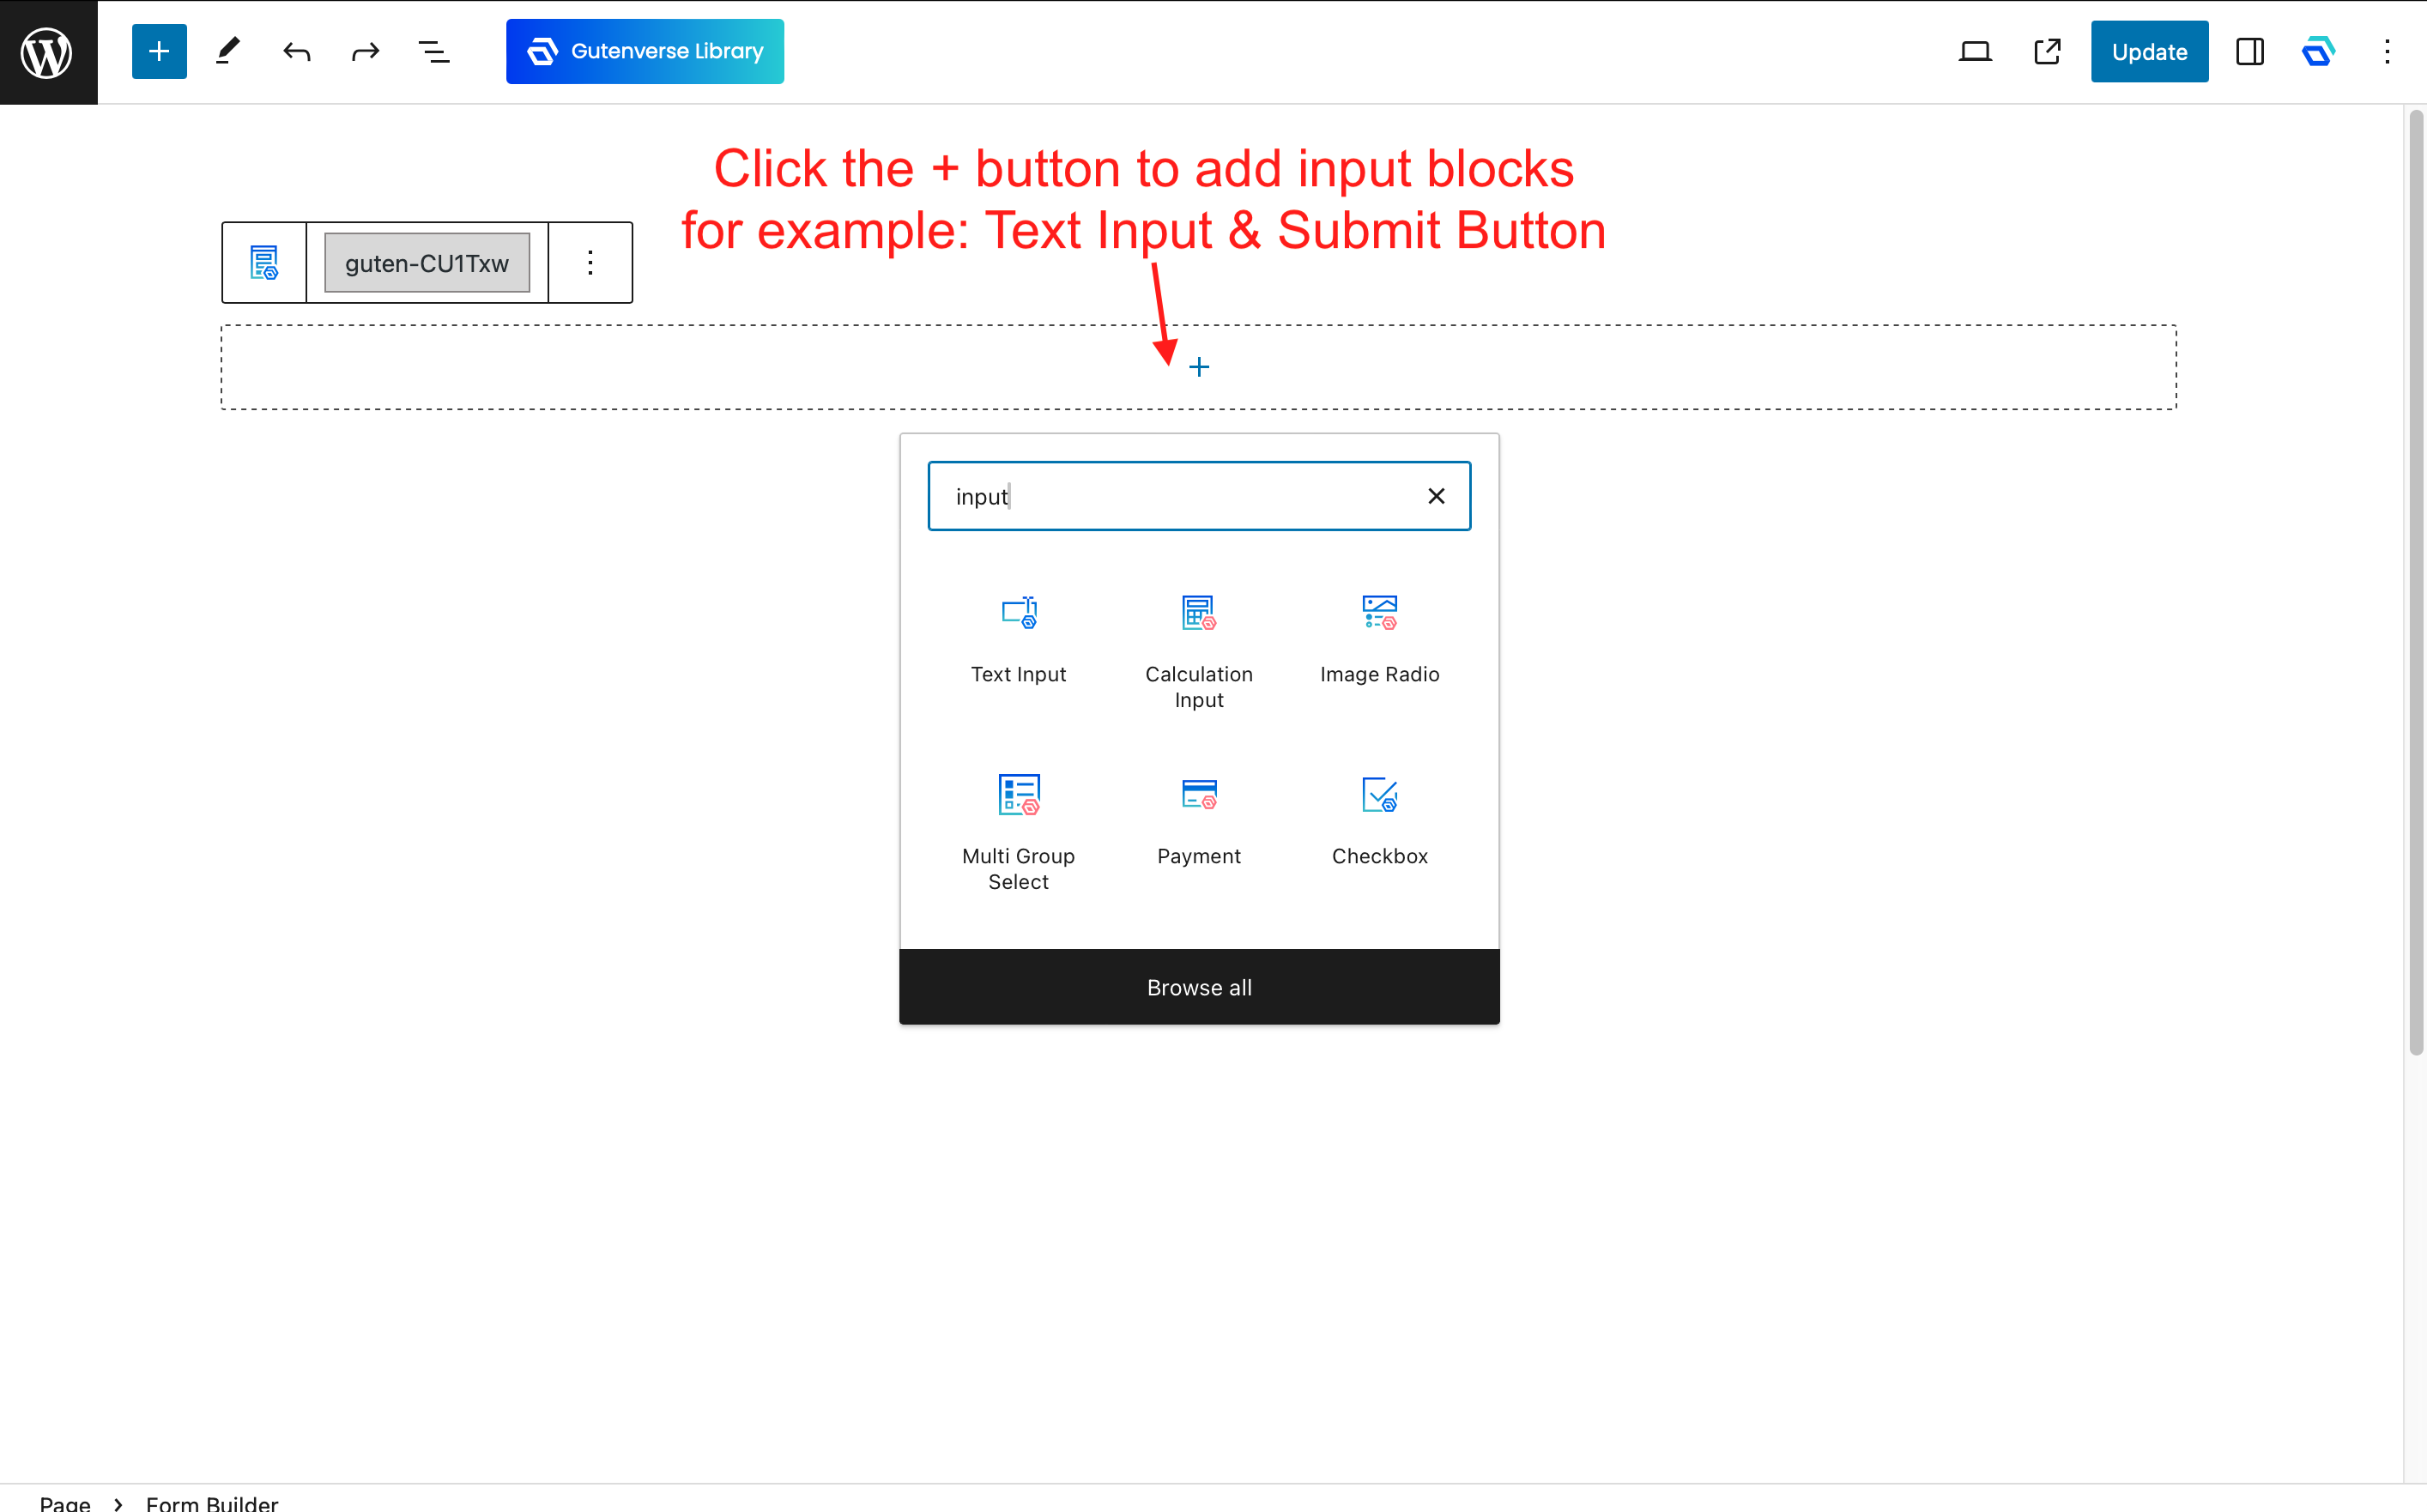2427x1512 pixels.
Task: Click the Undo arrow
Action: [x=296, y=51]
